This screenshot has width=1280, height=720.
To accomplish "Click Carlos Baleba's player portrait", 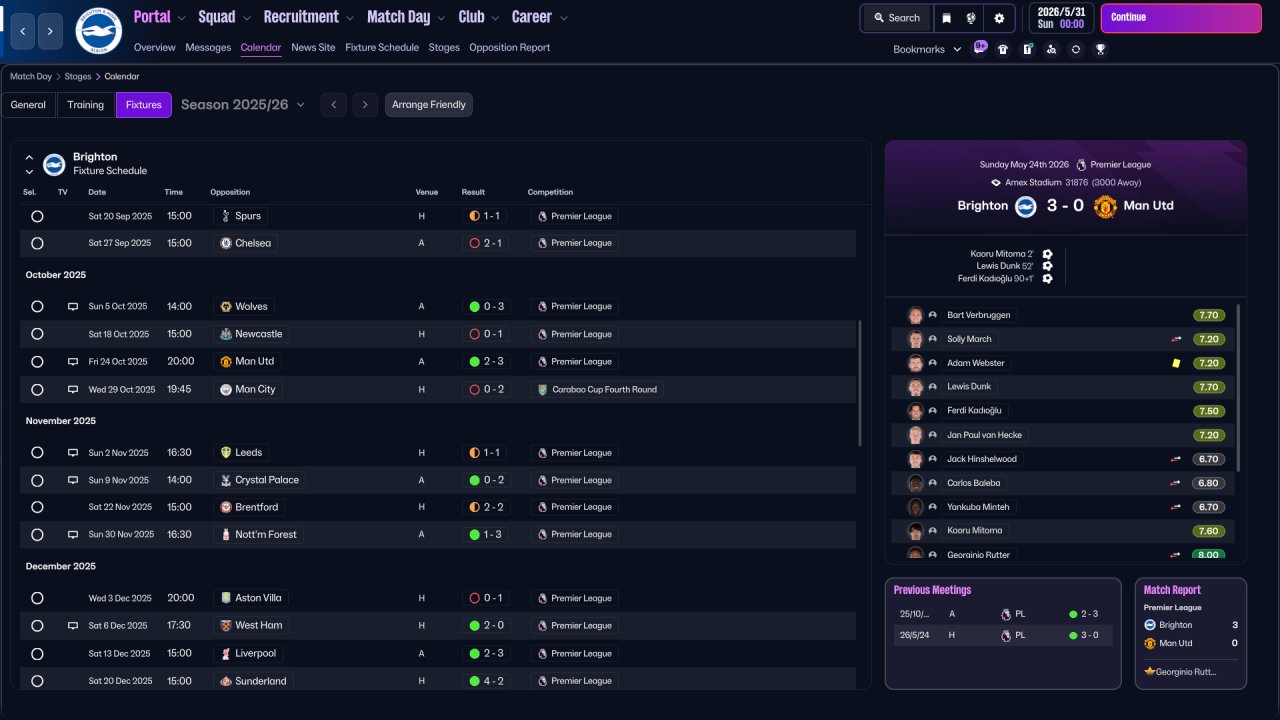I will pos(915,483).
